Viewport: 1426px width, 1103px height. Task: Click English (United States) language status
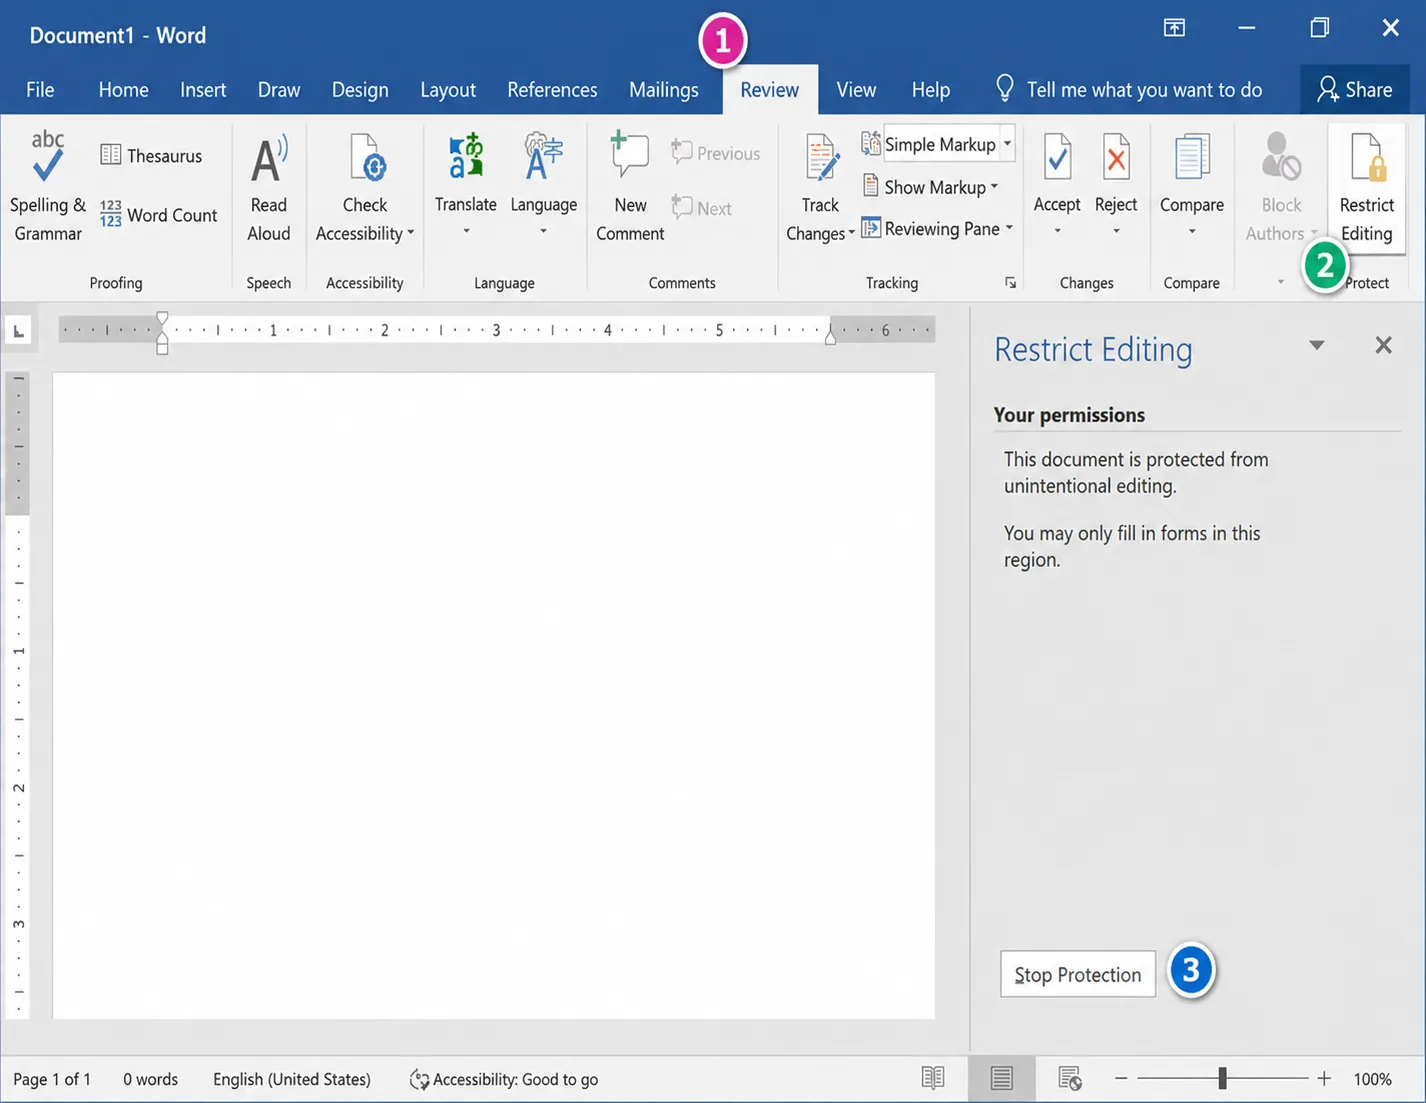click(291, 1079)
